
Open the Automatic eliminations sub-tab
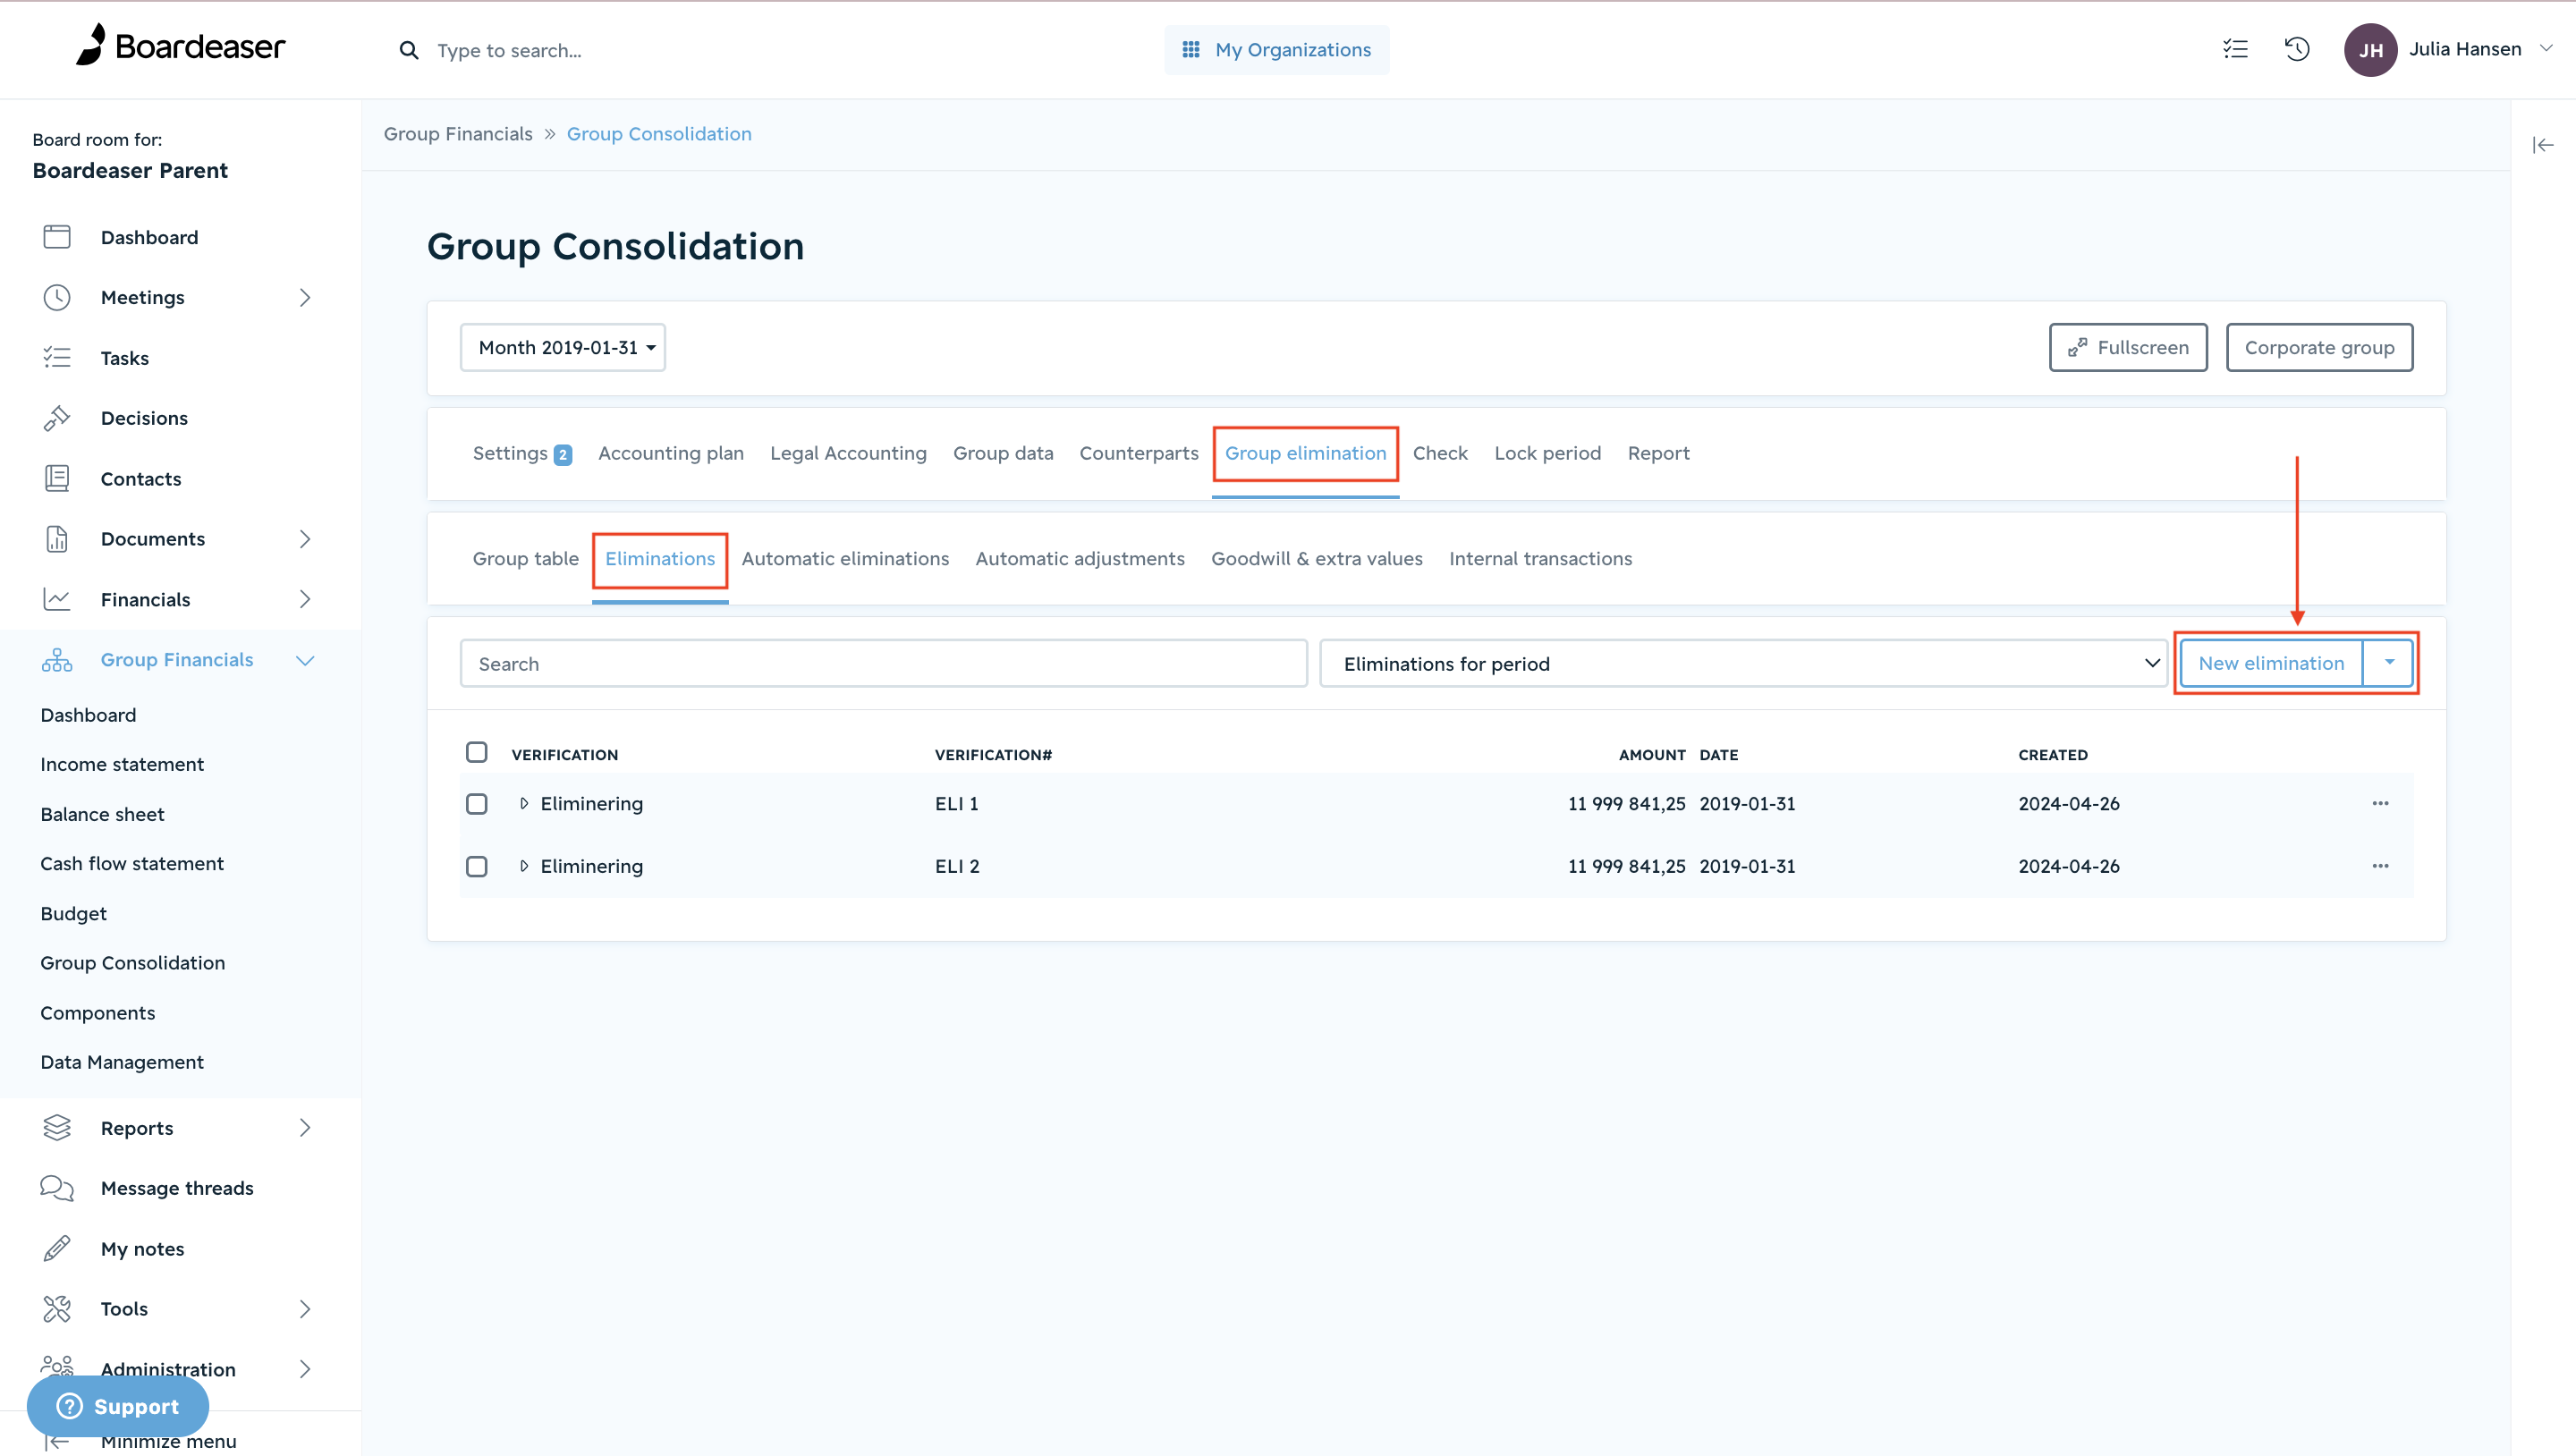pos(845,559)
